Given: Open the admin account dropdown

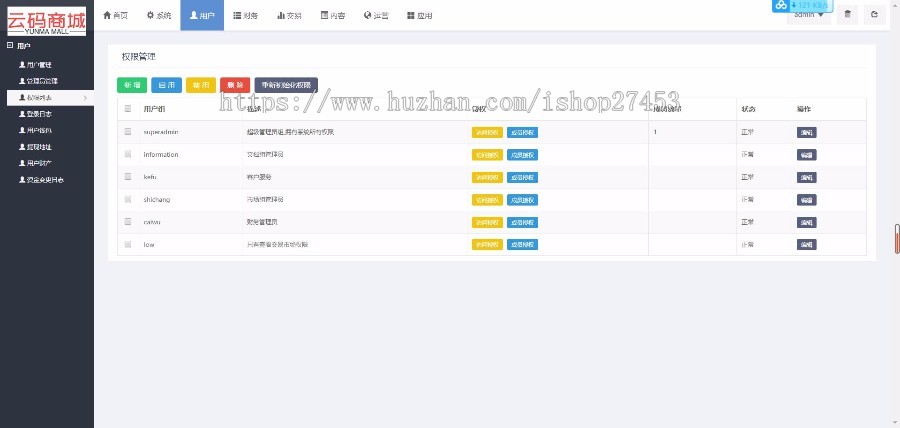Looking at the screenshot, I should 809,15.
